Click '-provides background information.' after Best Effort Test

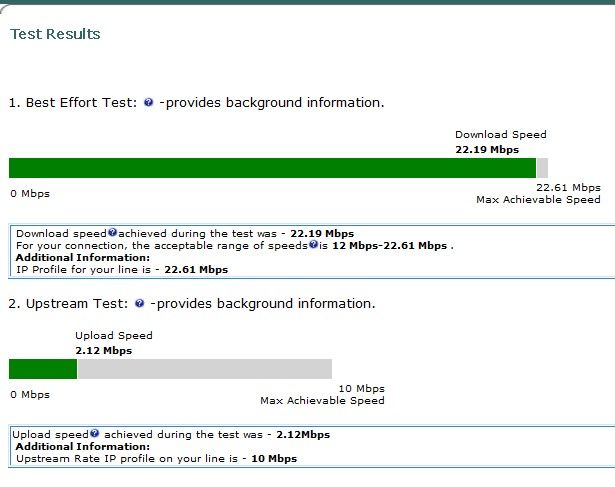[x=272, y=103]
